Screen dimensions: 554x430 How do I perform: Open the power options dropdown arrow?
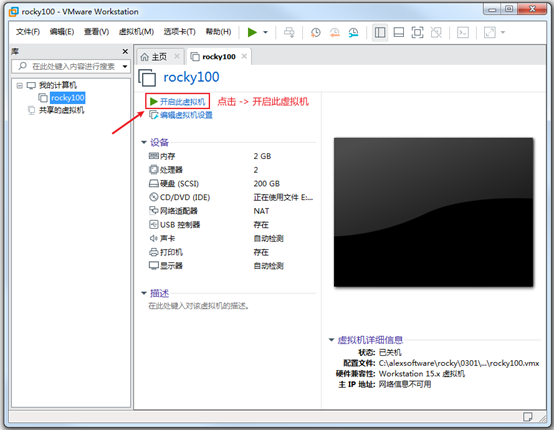265,33
